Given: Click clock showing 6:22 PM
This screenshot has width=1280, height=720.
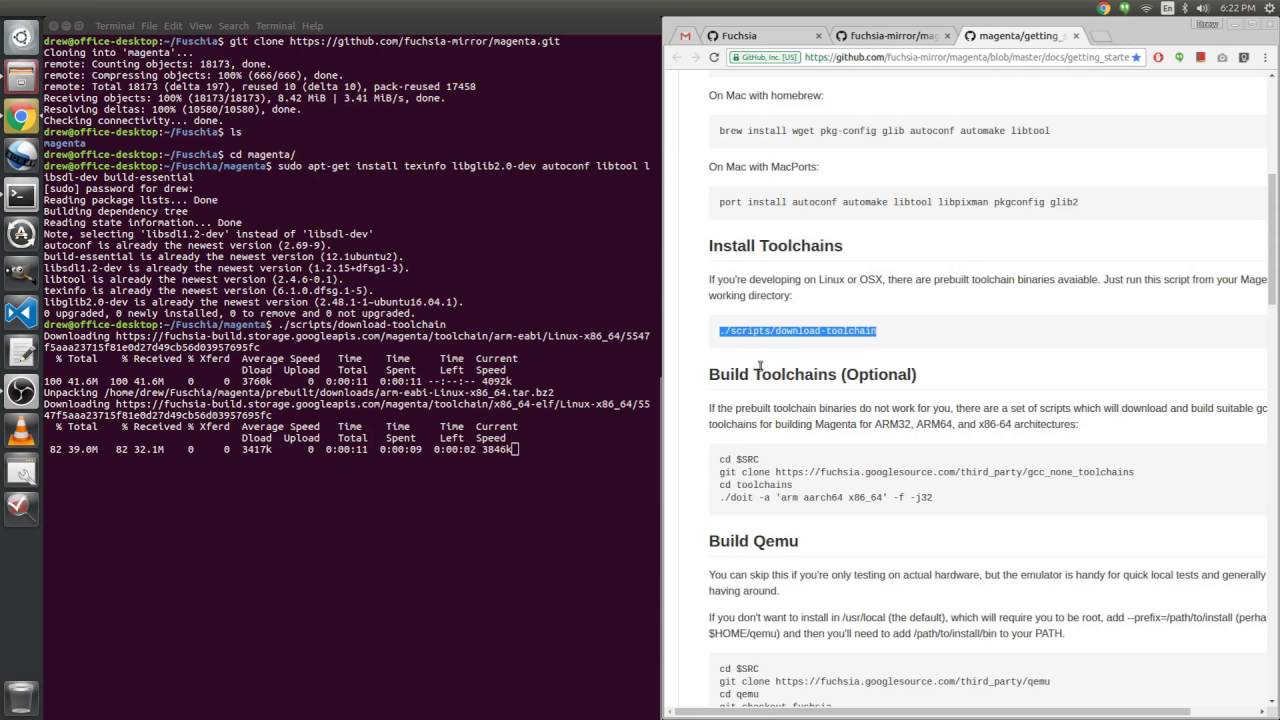Looking at the screenshot, I should (1240, 8).
